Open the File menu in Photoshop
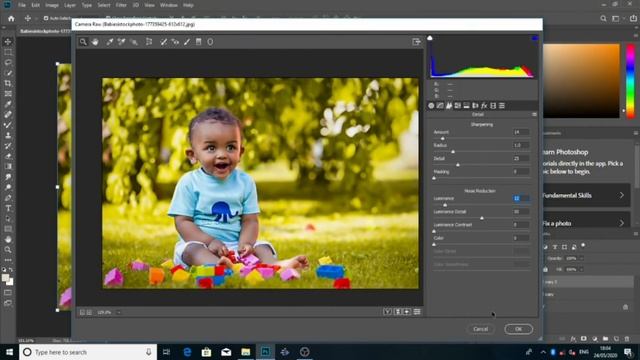 22,5
